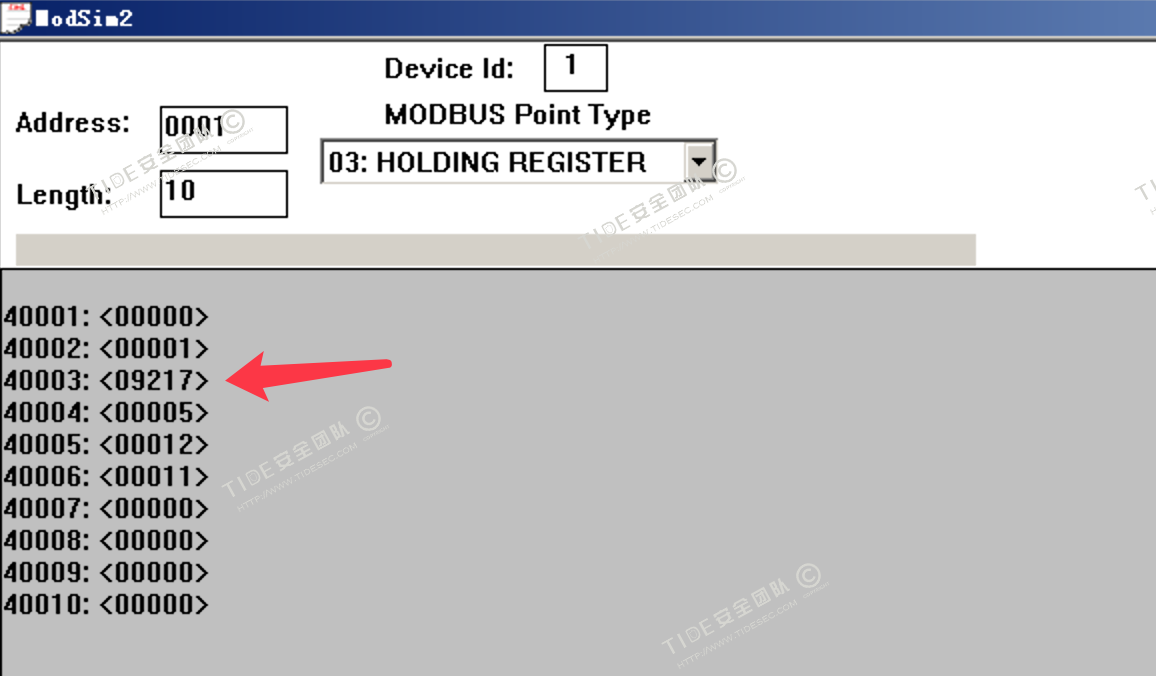Viewport: 1156px width, 676px height.
Task: Click the MODBUS Point Type label
Action: coord(518,114)
